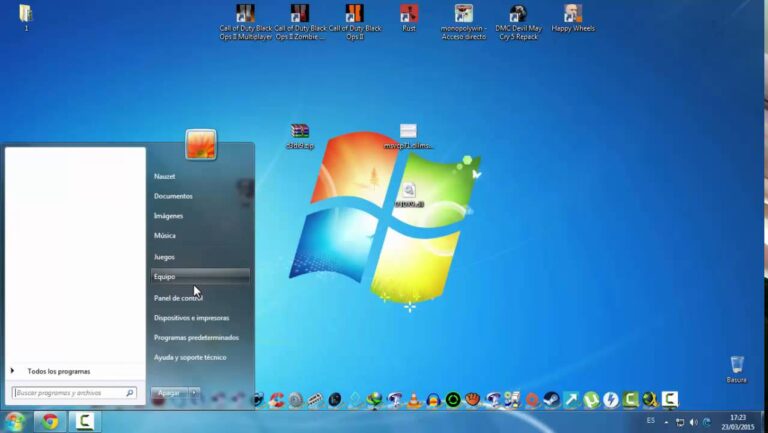Open uTorrent from the dock

[591, 400]
